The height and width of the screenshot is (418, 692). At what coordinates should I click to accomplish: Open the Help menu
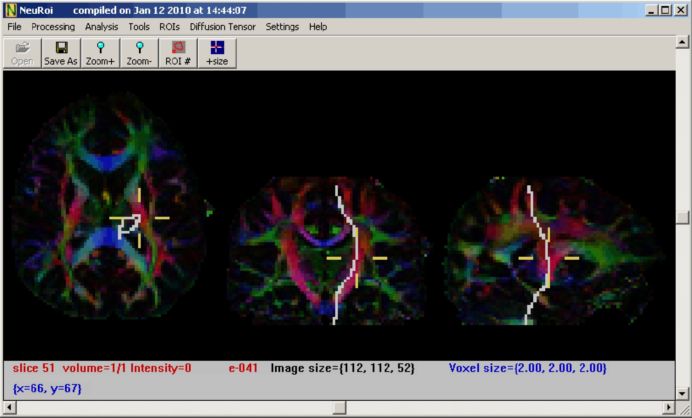pyautogui.click(x=317, y=26)
